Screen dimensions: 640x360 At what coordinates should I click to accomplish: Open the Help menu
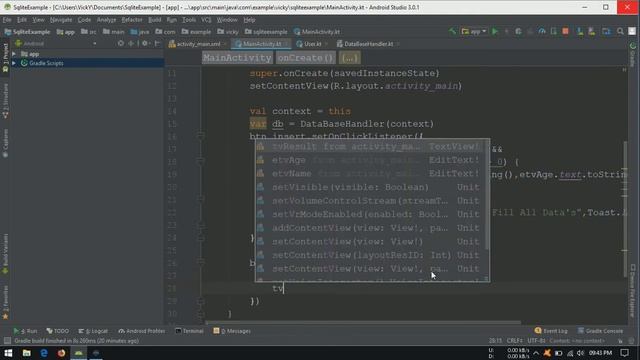249,20
